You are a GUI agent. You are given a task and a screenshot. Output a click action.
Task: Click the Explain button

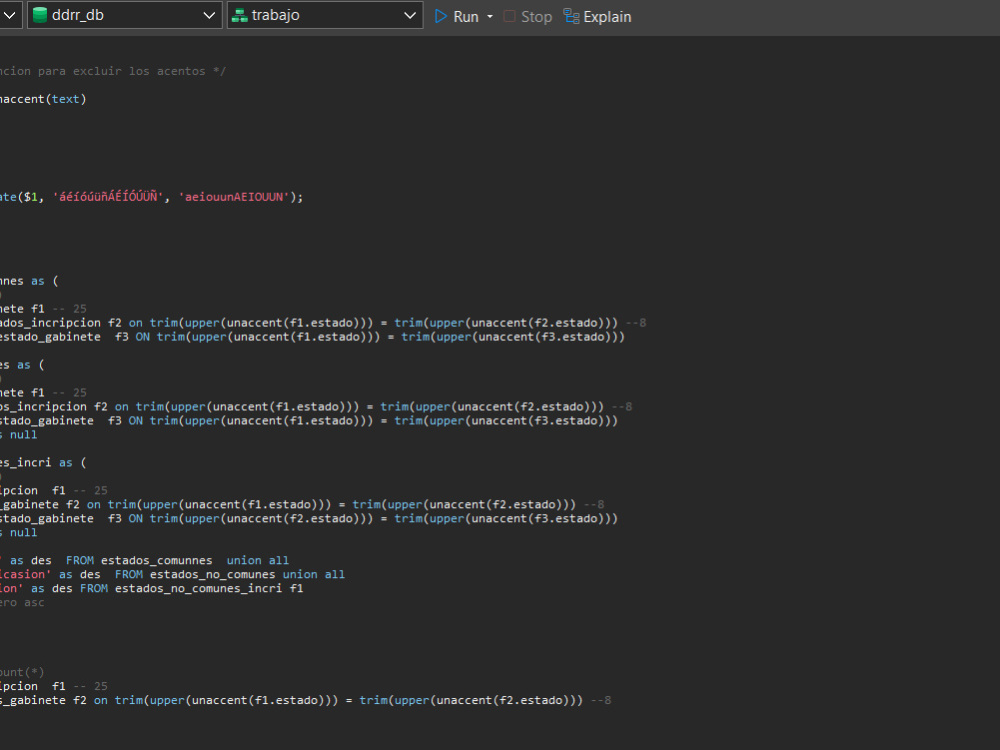(598, 17)
